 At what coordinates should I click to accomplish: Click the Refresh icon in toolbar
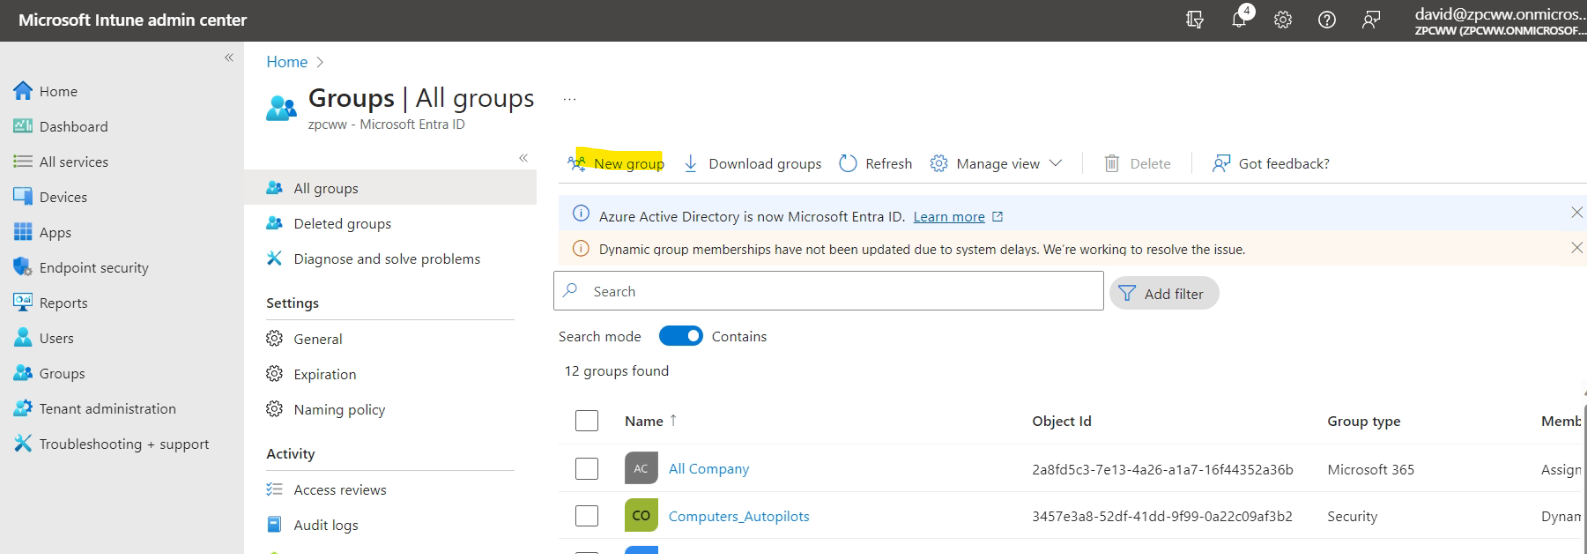(x=848, y=164)
